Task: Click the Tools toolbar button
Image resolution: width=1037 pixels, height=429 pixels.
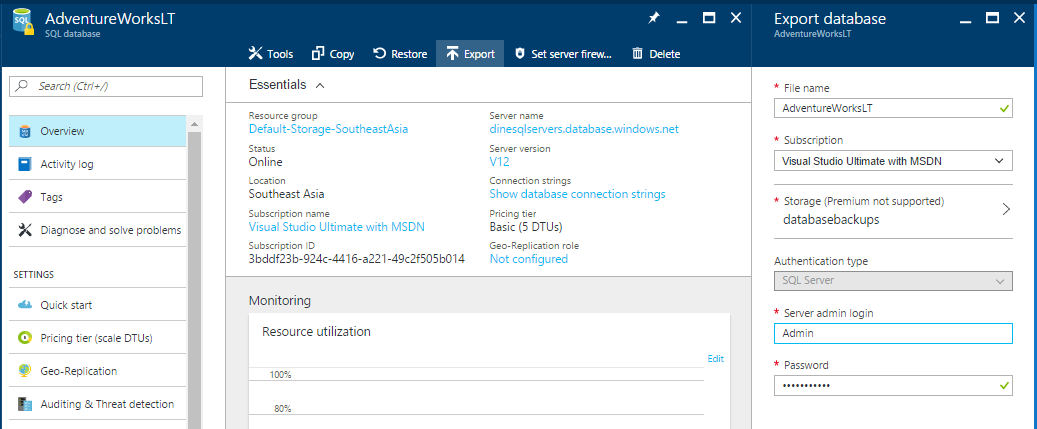Action: (270, 54)
